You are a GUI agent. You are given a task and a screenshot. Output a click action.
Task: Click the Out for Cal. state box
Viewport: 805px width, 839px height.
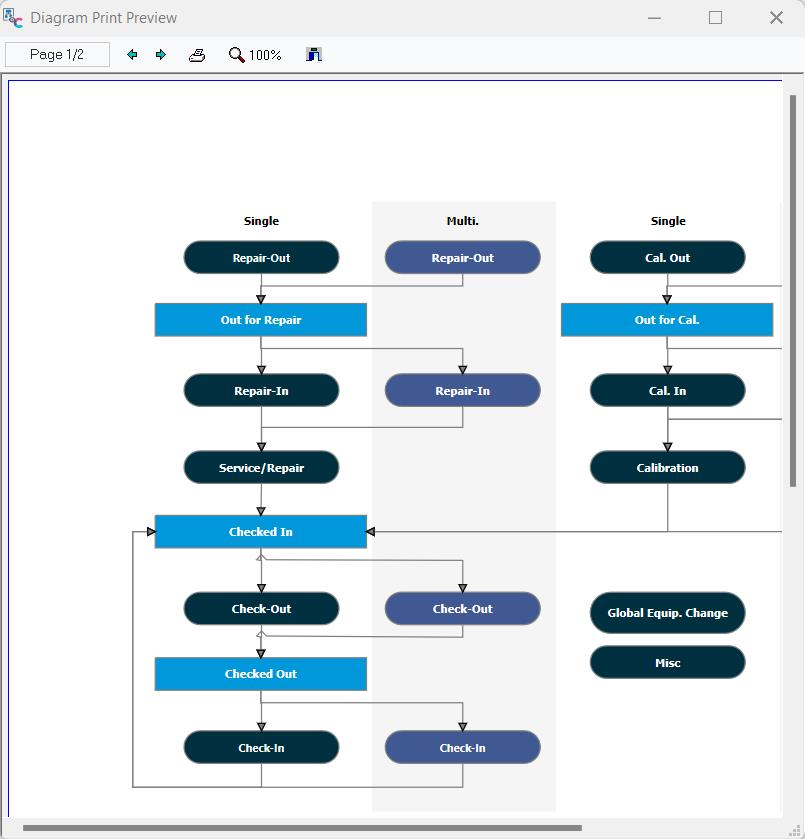pyautogui.click(x=666, y=320)
